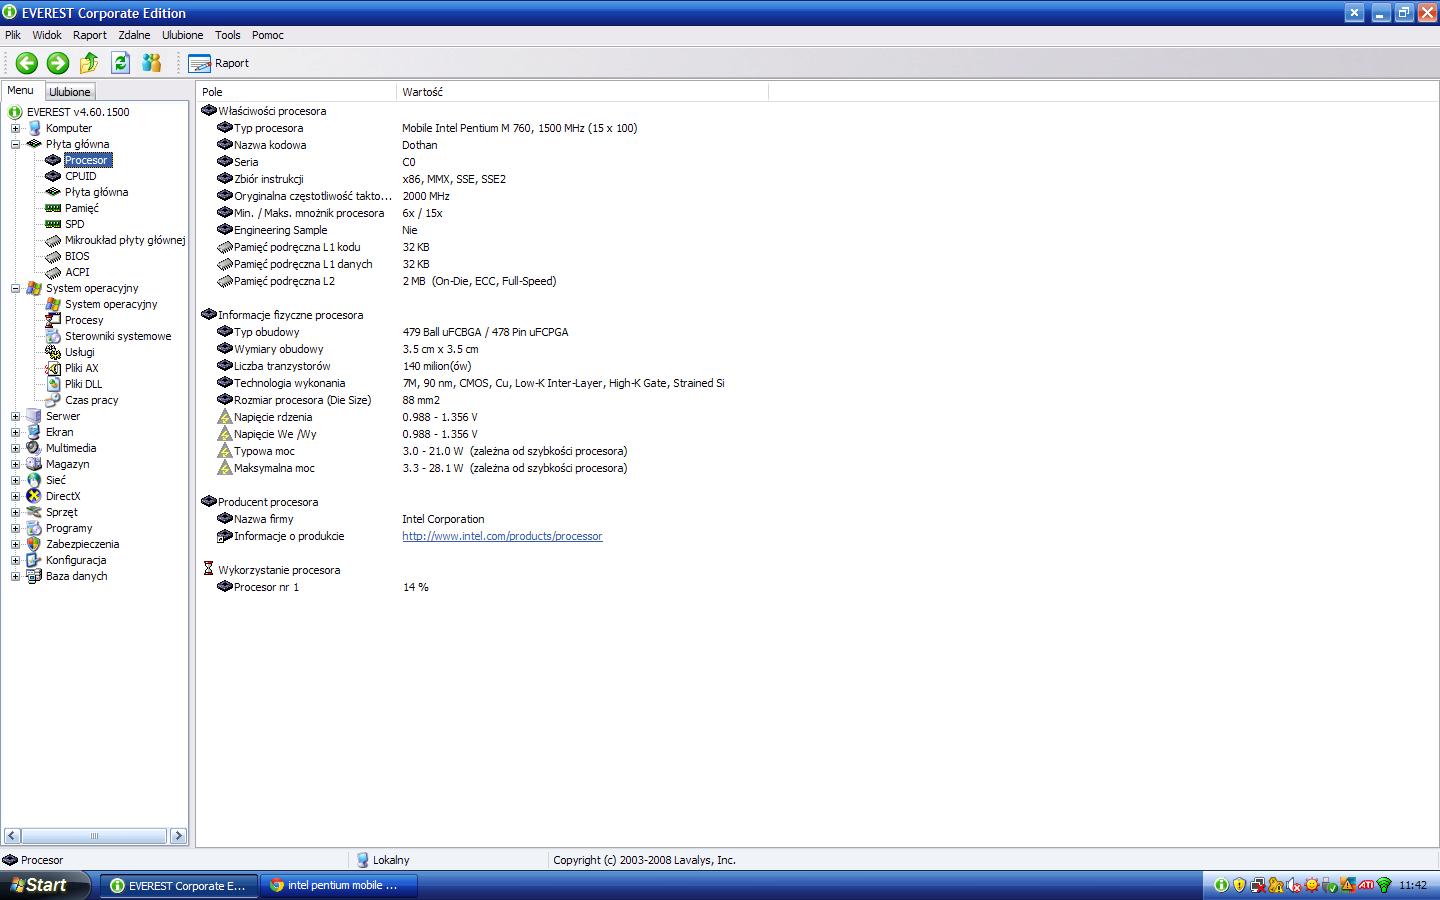
Task: Click the green forward arrow toolbar icon
Action: pos(58,63)
